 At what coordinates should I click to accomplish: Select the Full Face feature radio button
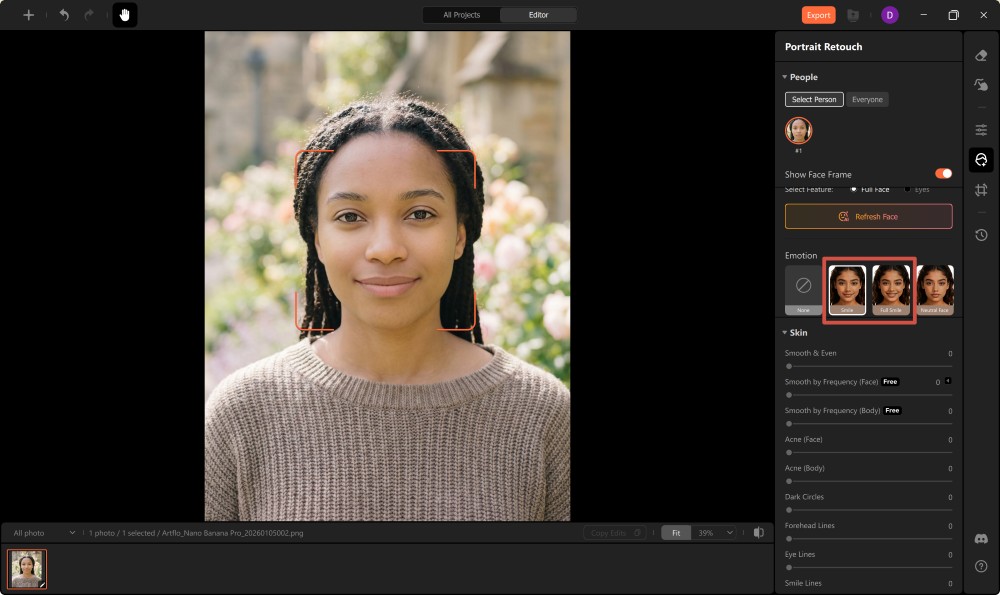[x=853, y=189]
